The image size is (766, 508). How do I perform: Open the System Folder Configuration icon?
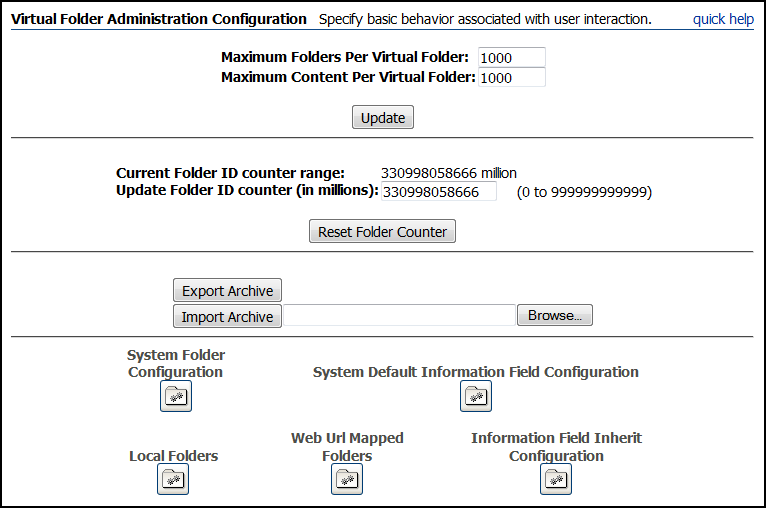tap(176, 396)
